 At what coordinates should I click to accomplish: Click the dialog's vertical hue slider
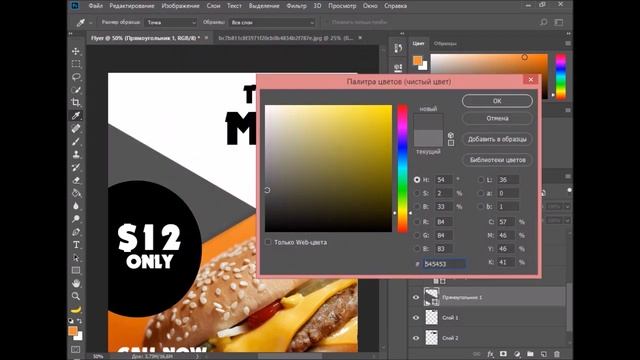point(402,168)
